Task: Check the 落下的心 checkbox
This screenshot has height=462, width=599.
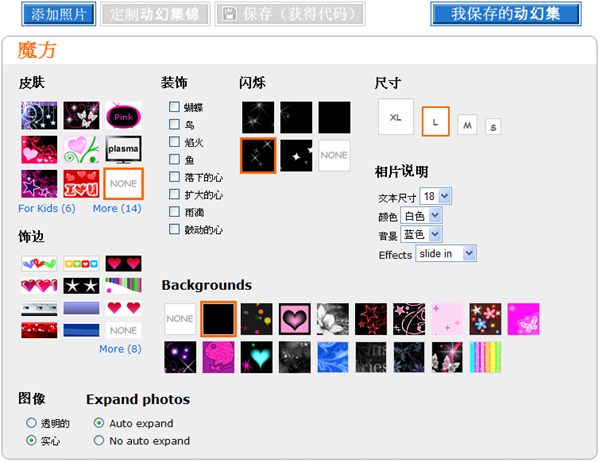Action: [174, 177]
